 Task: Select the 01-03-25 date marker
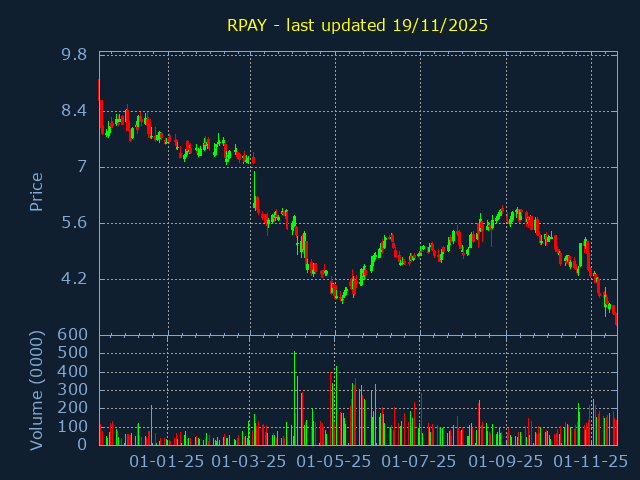click(250, 461)
